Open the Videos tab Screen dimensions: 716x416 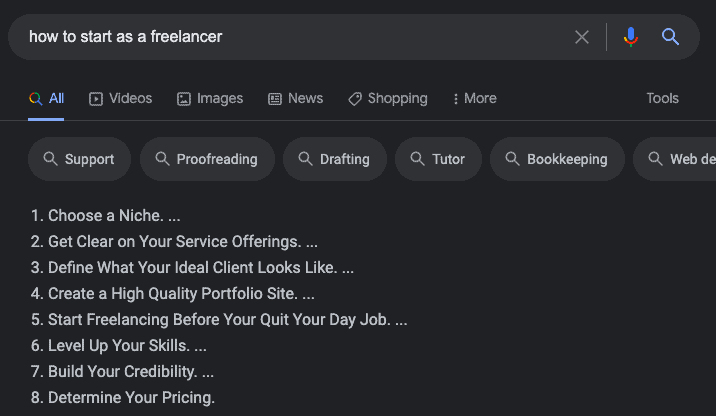[x=121, y=99]
